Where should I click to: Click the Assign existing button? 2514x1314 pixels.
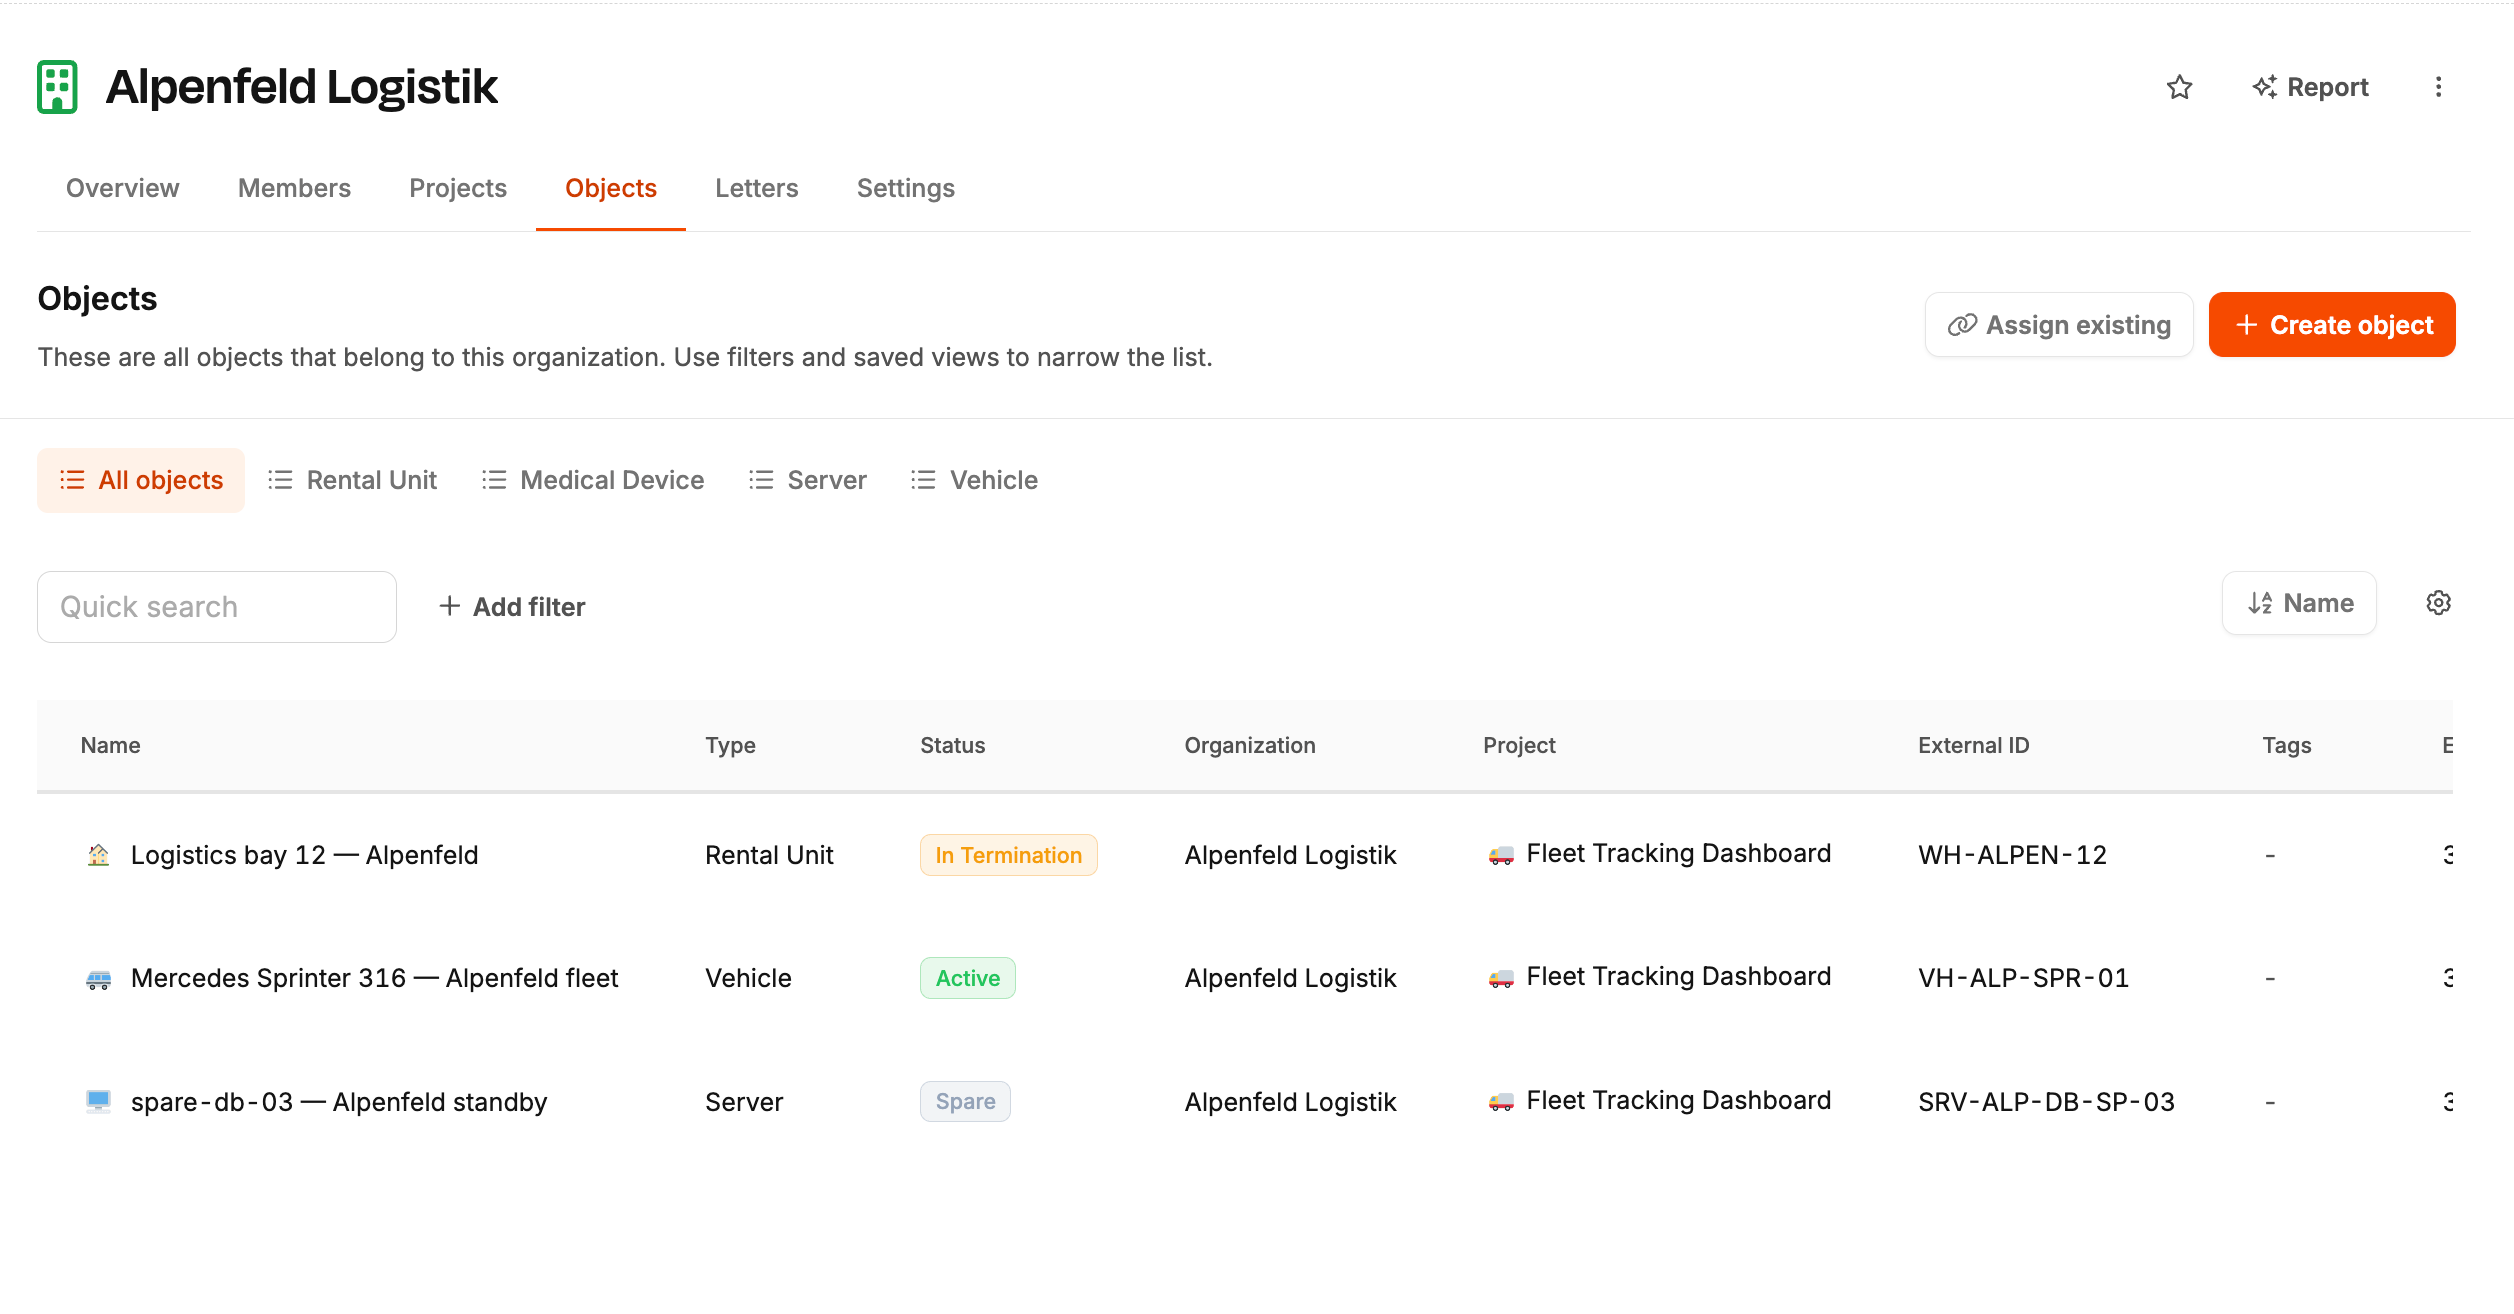pyautogui.click(x=2059, y=325)
